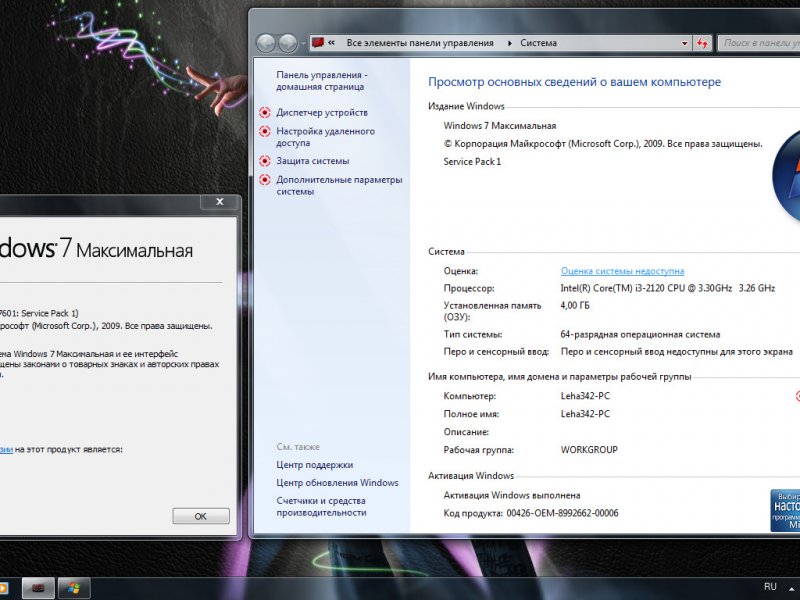Click the WORKGROUP workgroup value
Viewport: 800px width, 600px height.
point(589,450)
